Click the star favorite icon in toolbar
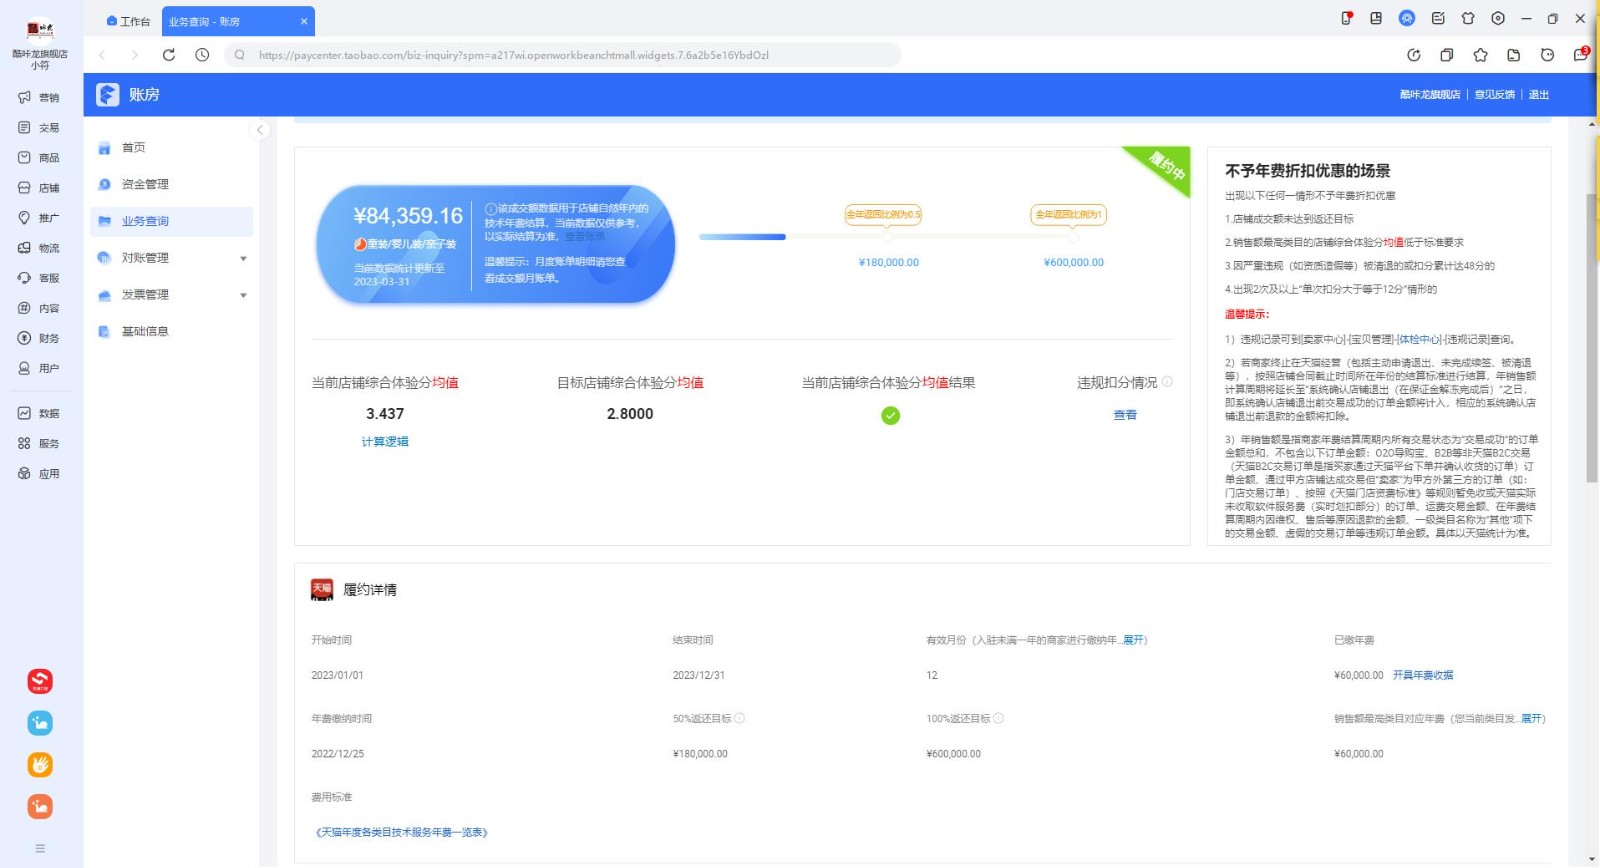 [1480, 55]
